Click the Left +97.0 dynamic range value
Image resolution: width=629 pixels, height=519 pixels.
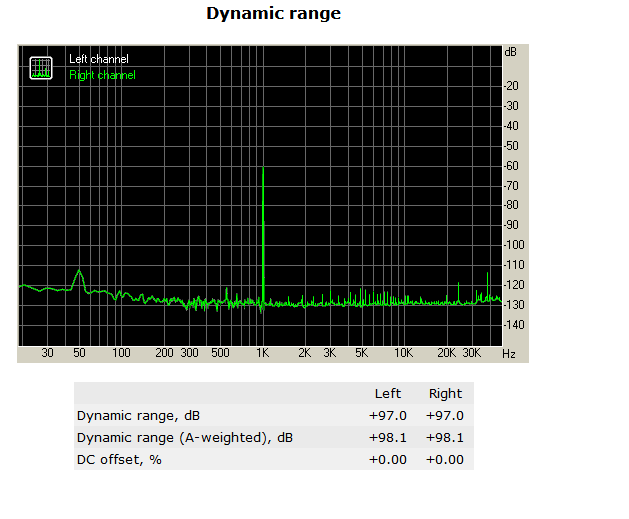coord(388,416)
